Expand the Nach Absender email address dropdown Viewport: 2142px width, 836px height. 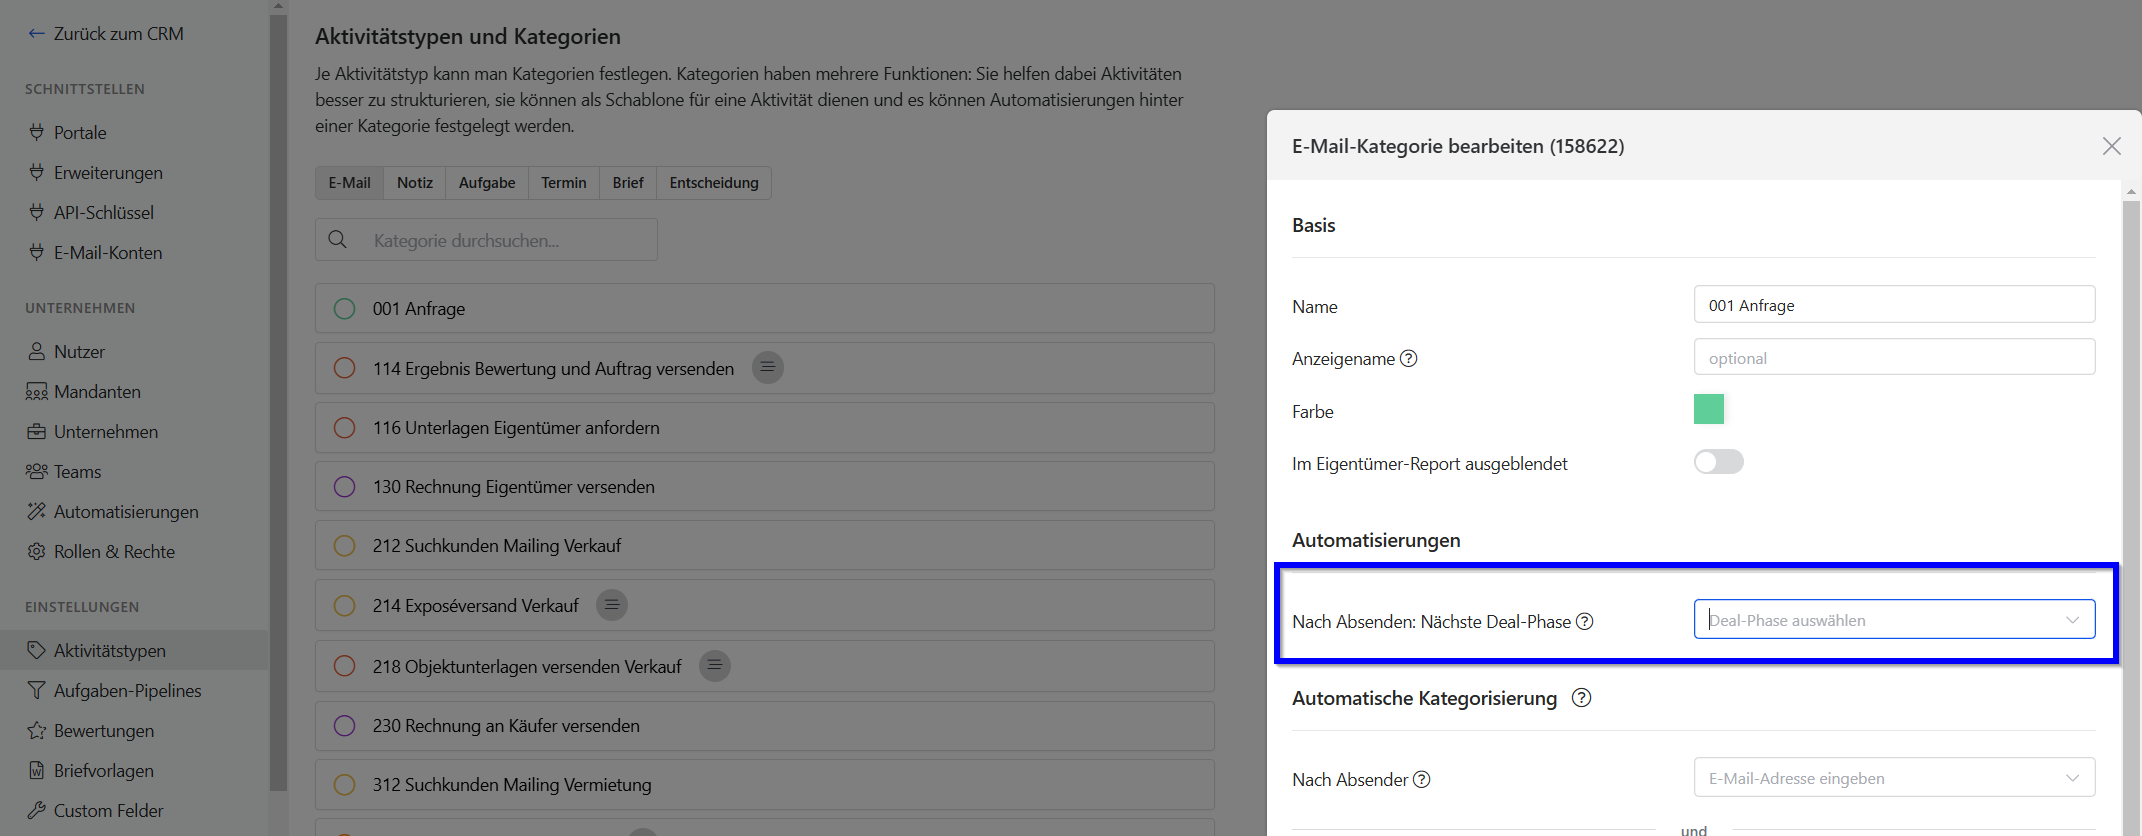click(x=1893, y=778)
